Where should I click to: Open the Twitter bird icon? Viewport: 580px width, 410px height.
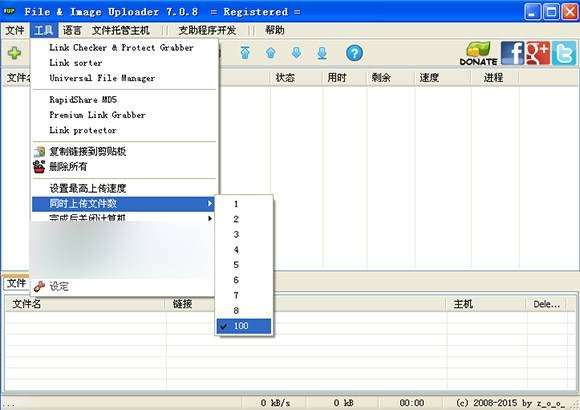pyautogui.click(x=564, y=53)
